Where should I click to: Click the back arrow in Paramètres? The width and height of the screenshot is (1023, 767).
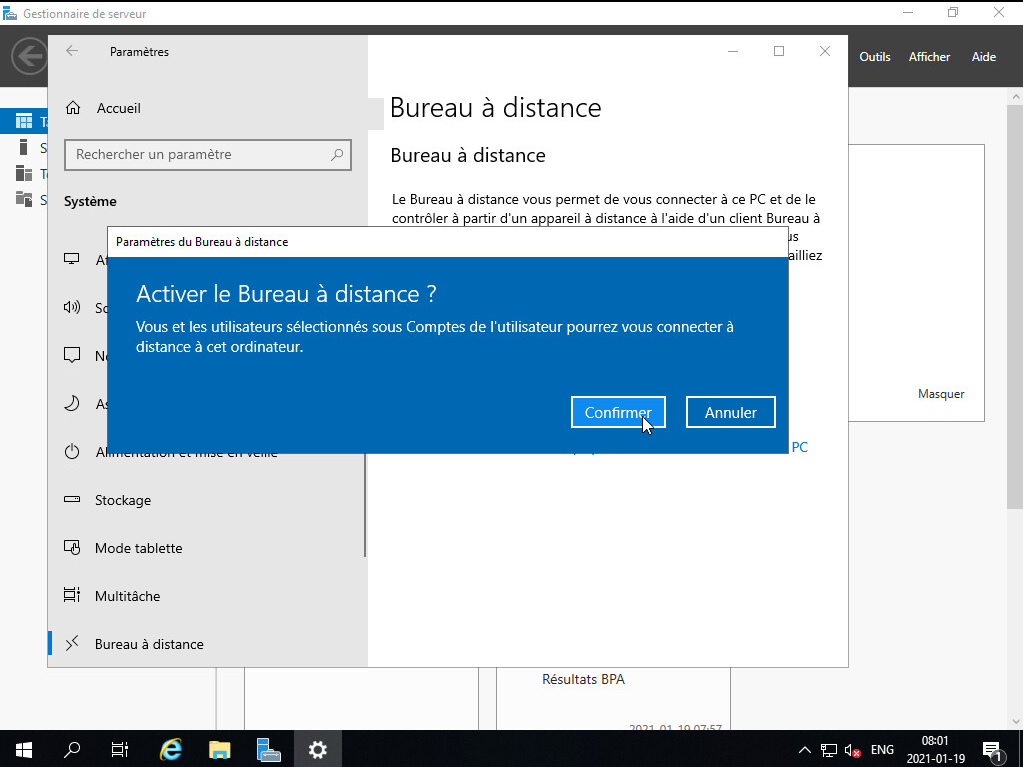pos(72,51)
